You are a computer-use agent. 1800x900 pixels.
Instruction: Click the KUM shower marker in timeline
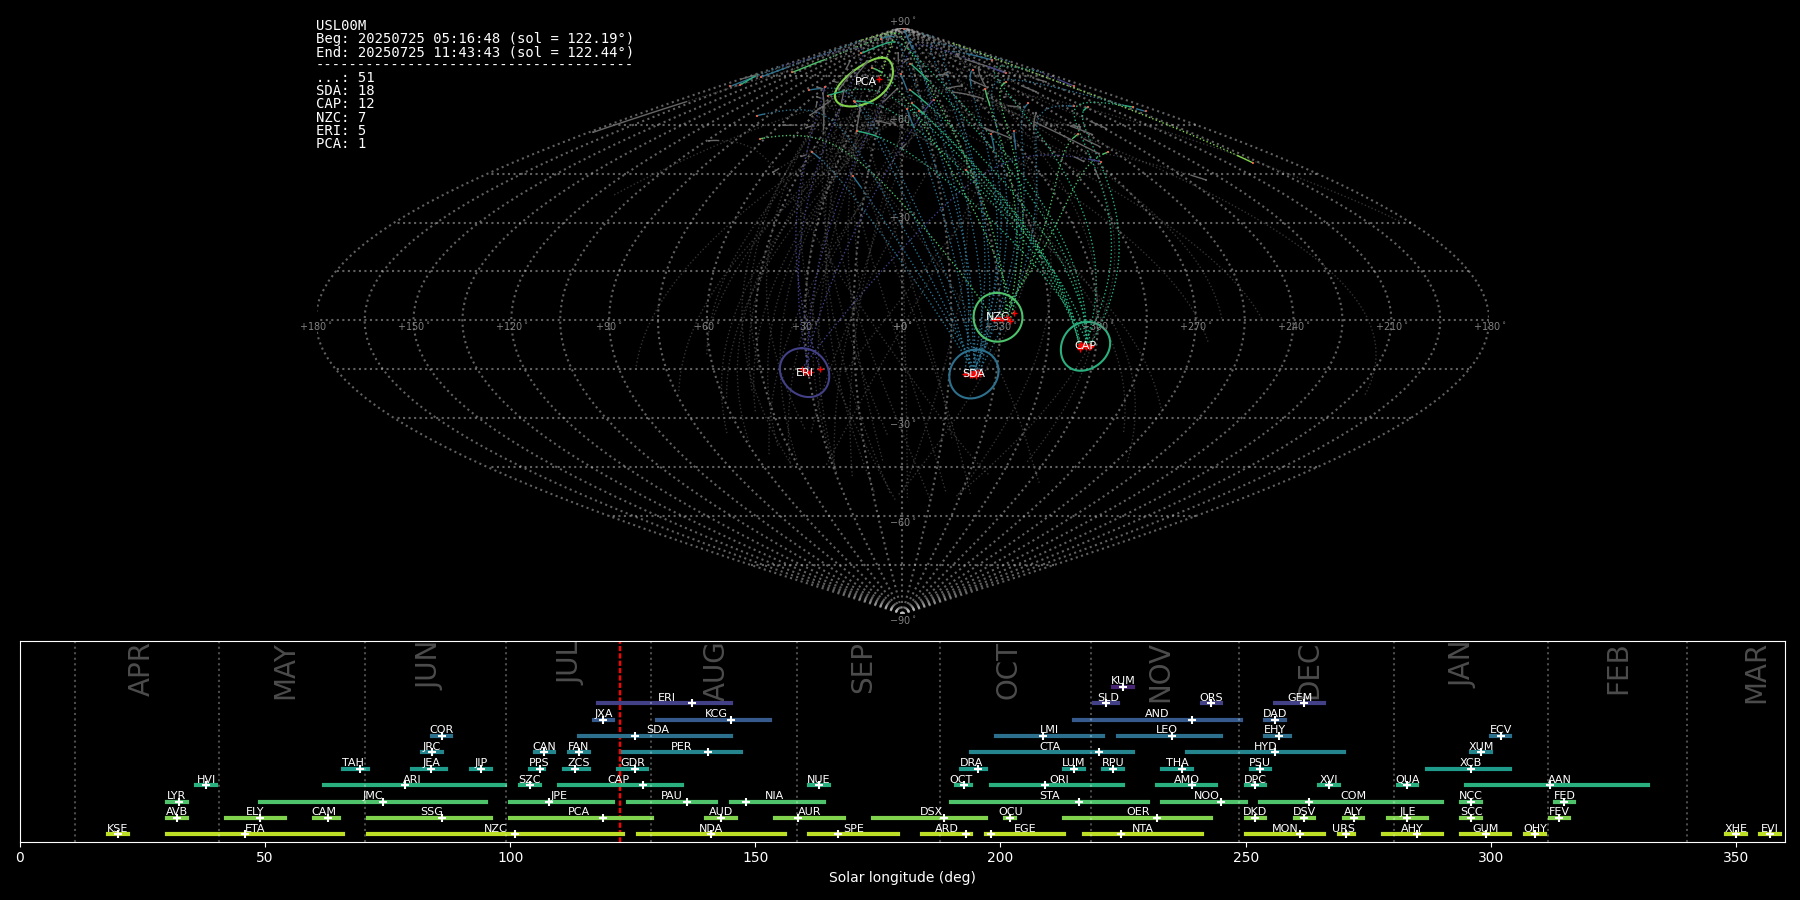[x=1123, y=687]
